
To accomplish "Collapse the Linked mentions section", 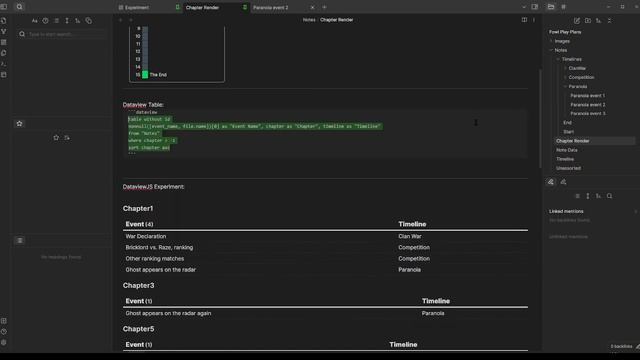I will click(x=566, y=211).
